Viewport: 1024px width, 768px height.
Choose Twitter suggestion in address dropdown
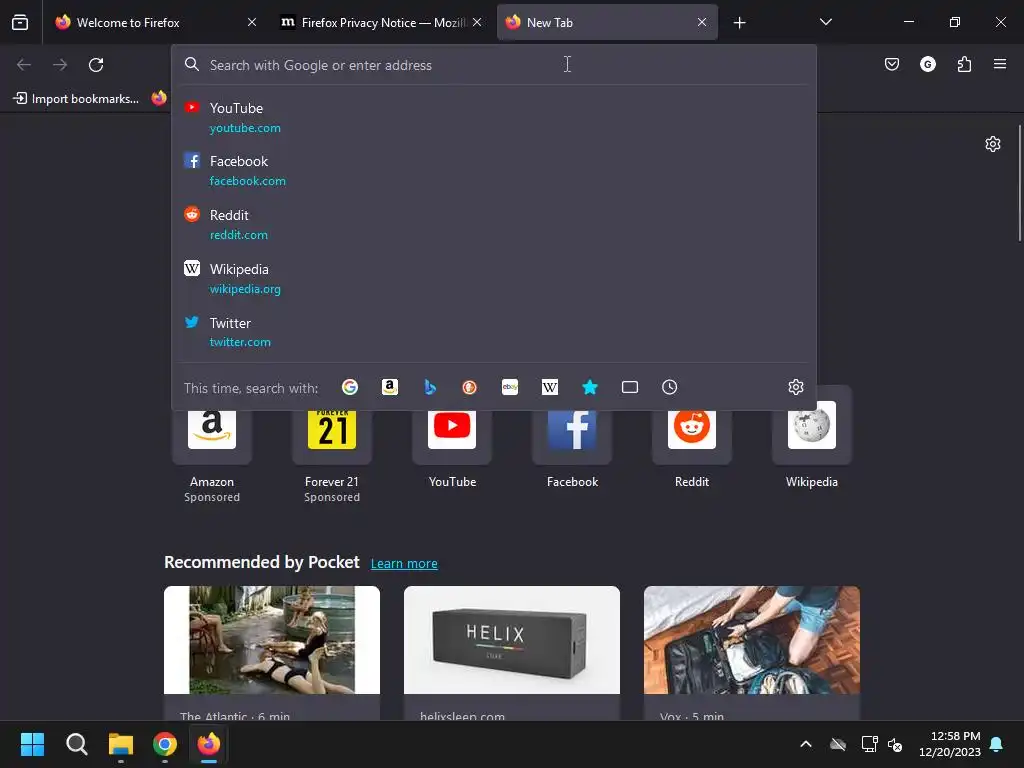(x=494, y=332)
